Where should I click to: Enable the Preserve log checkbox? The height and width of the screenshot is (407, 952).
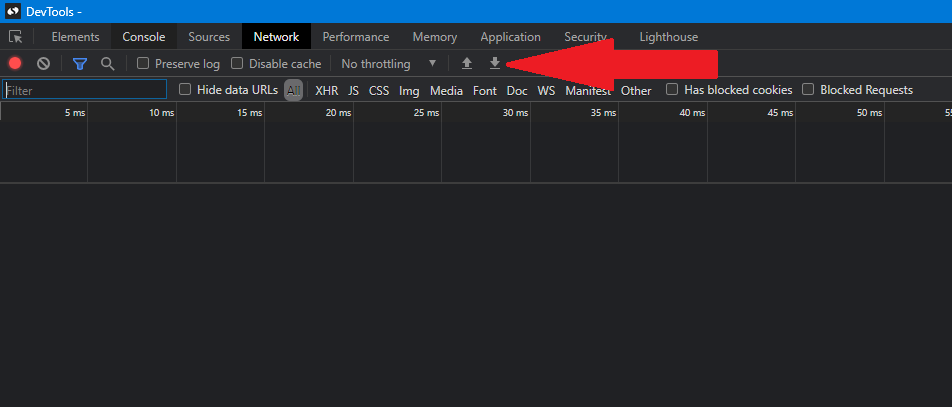pos(144,64)
